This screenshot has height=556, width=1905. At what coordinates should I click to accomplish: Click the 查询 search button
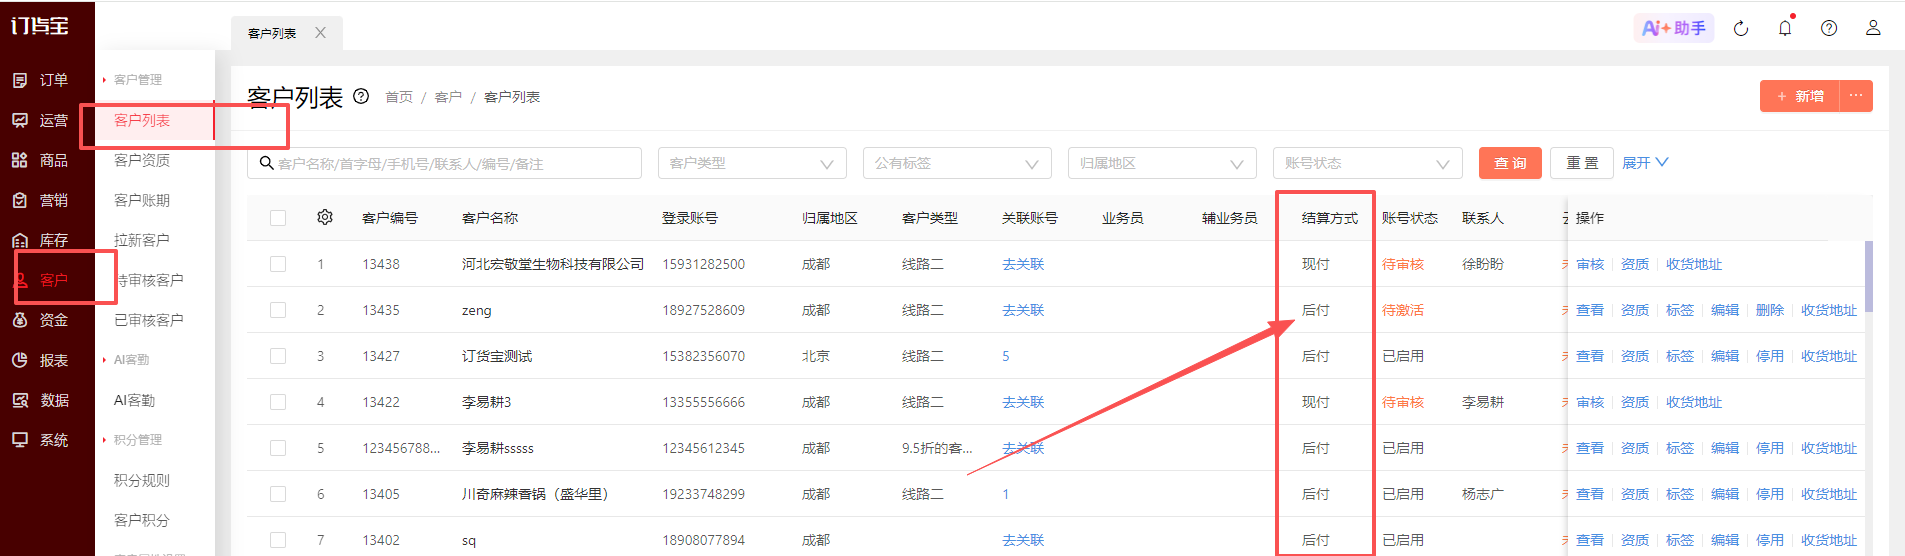coord(1510,163)
